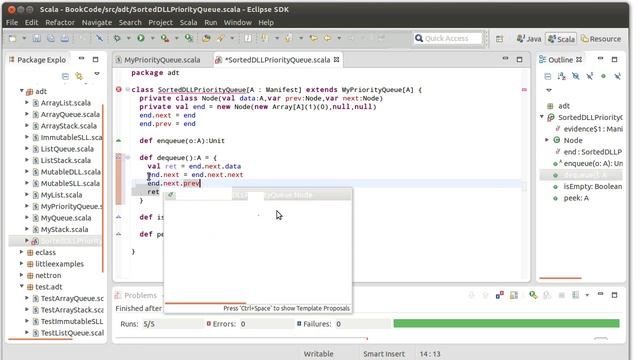Click the Run Last Tool (external tools) icon
The height and width of the screenshot is (360, 640).
point(165,38)
